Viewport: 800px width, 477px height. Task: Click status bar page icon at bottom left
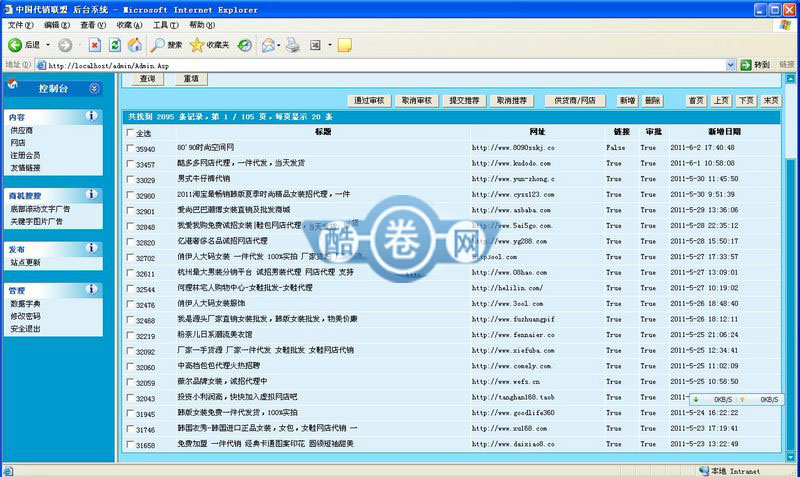tap(8, 471)
